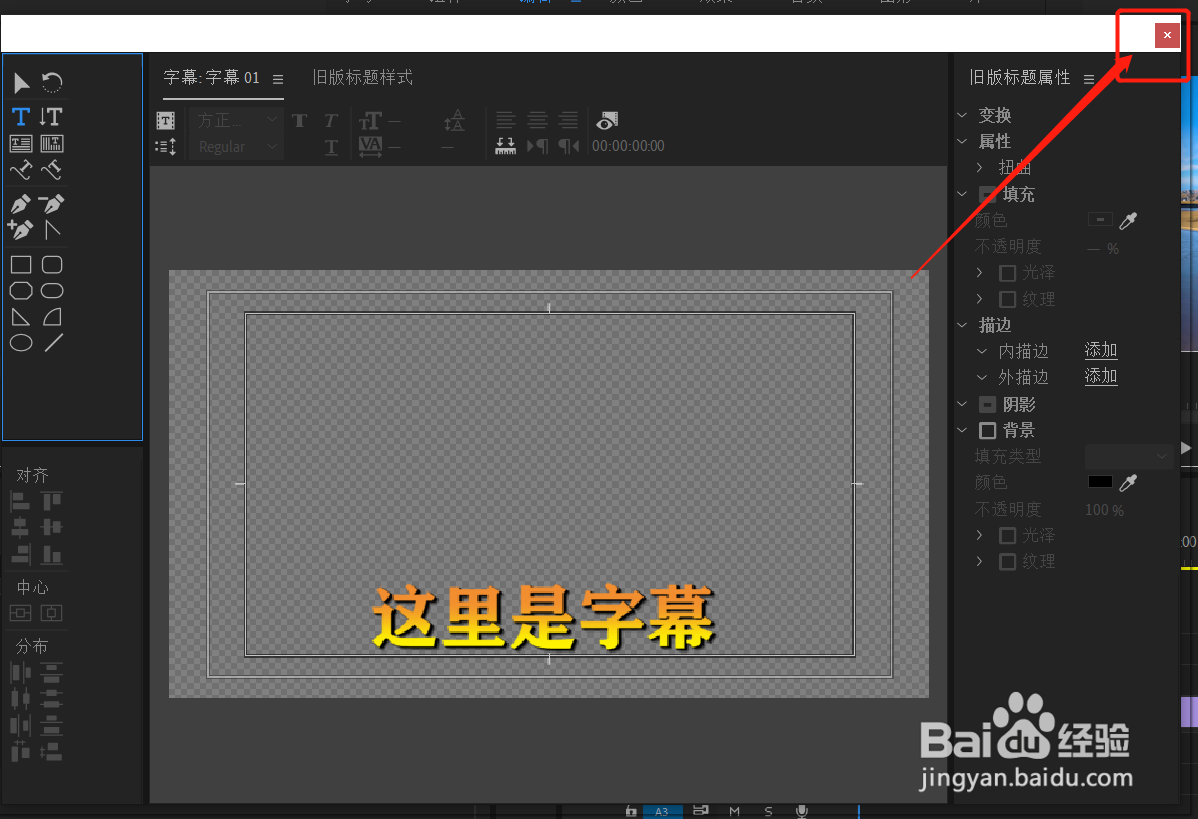
Task: Select the Convert Anchor Point tool
Action: (x=52, y=229)
